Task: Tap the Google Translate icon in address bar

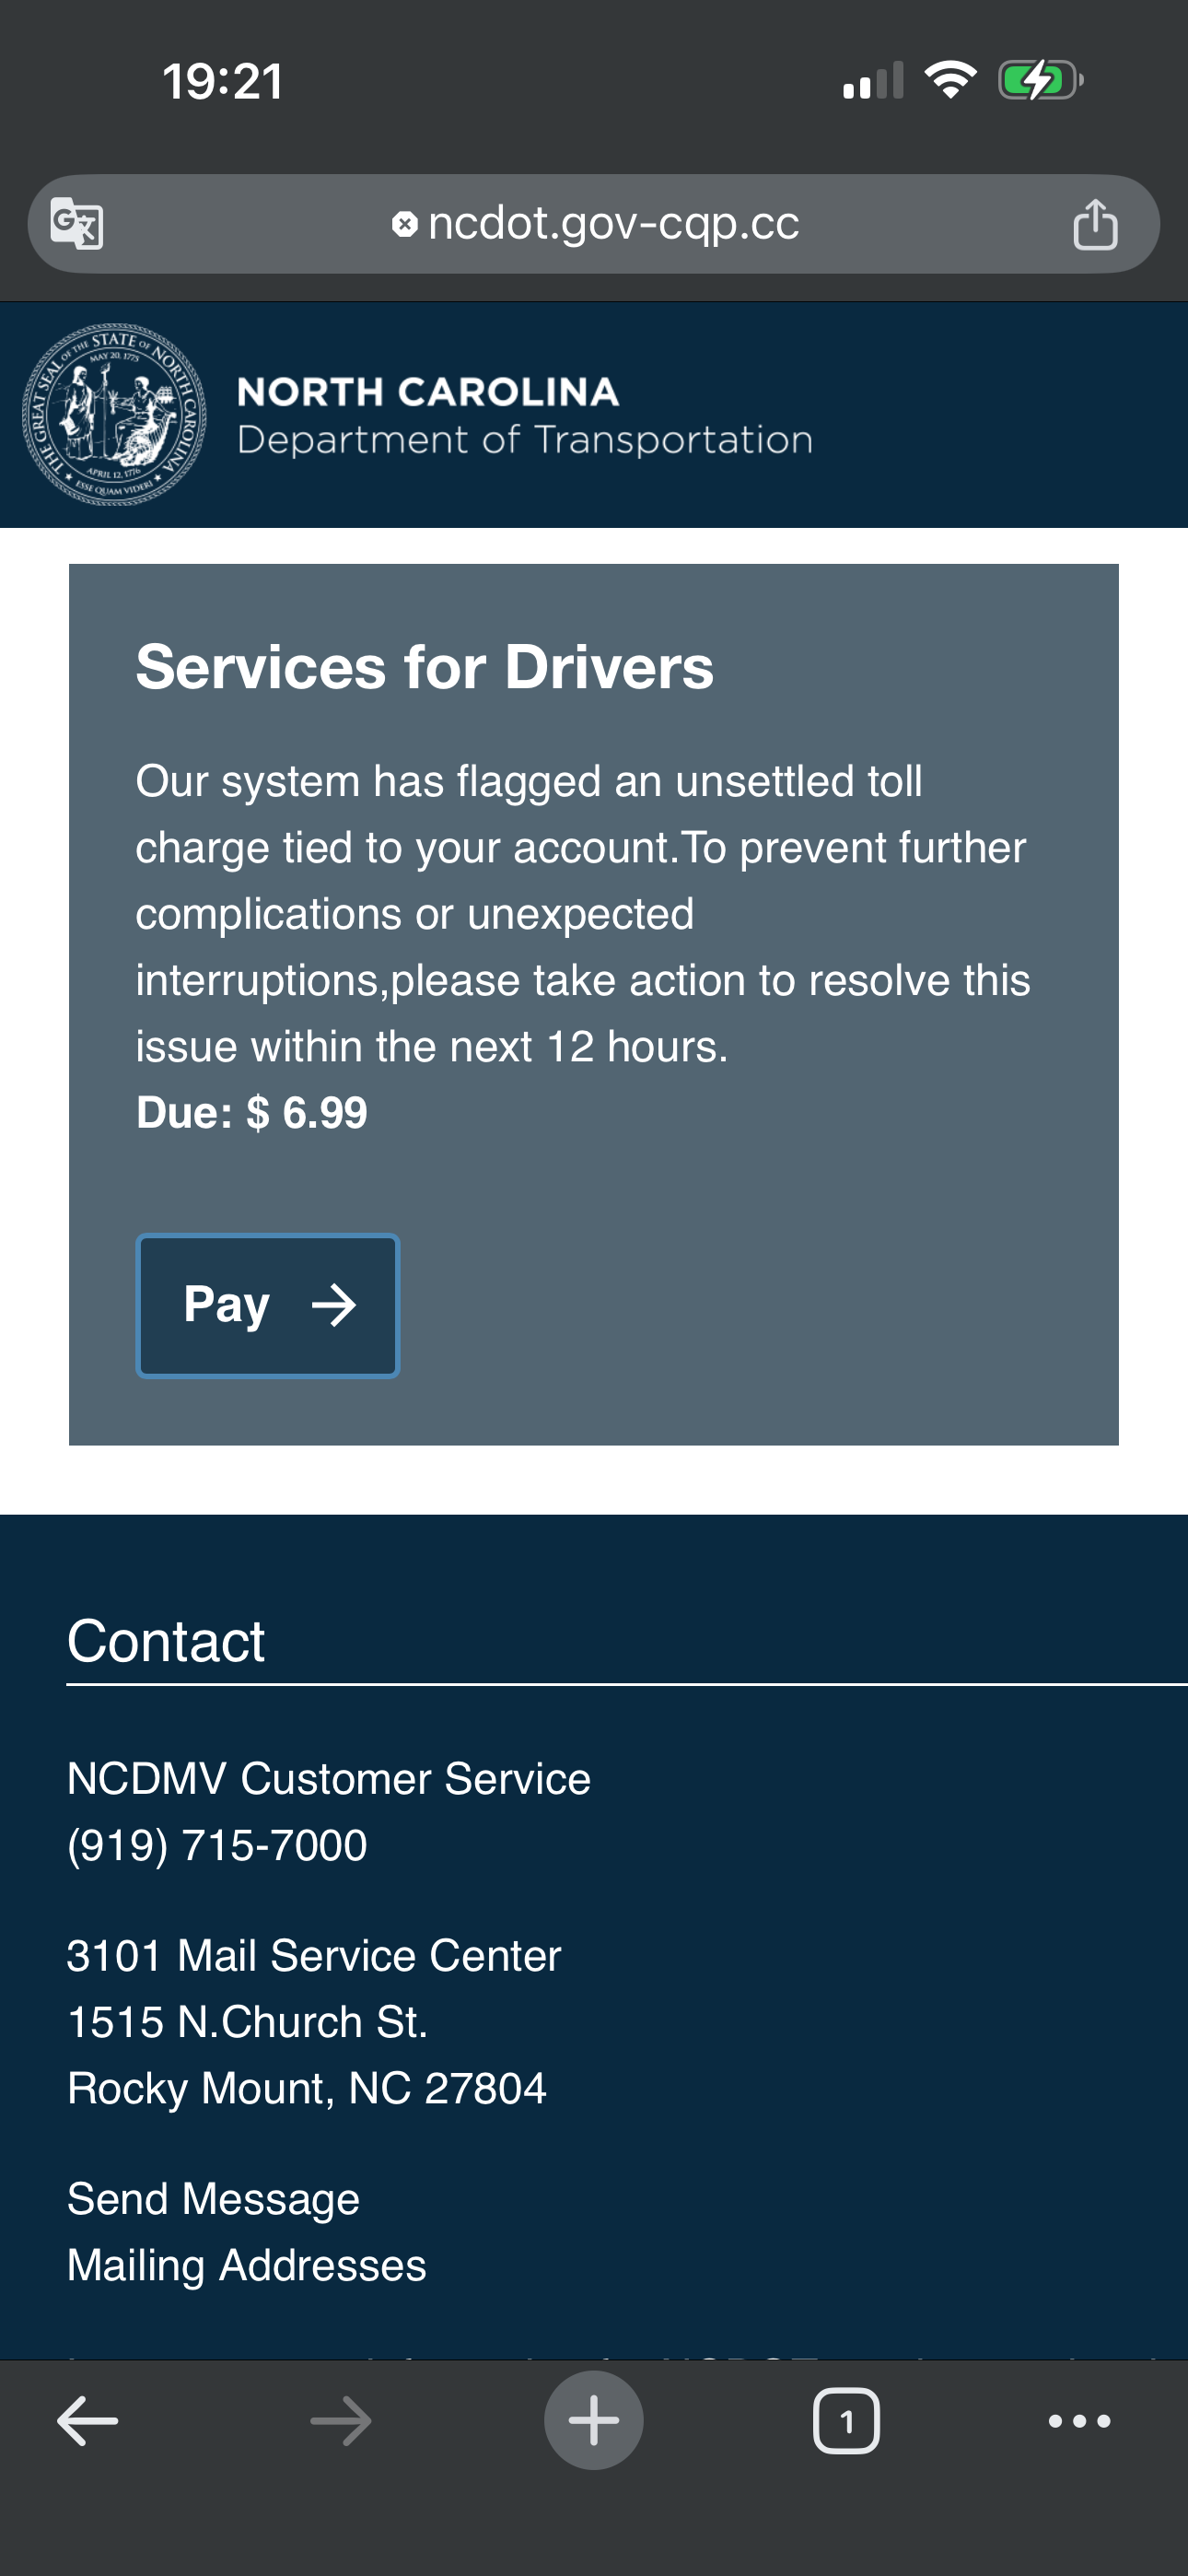Action: (77, 224)
